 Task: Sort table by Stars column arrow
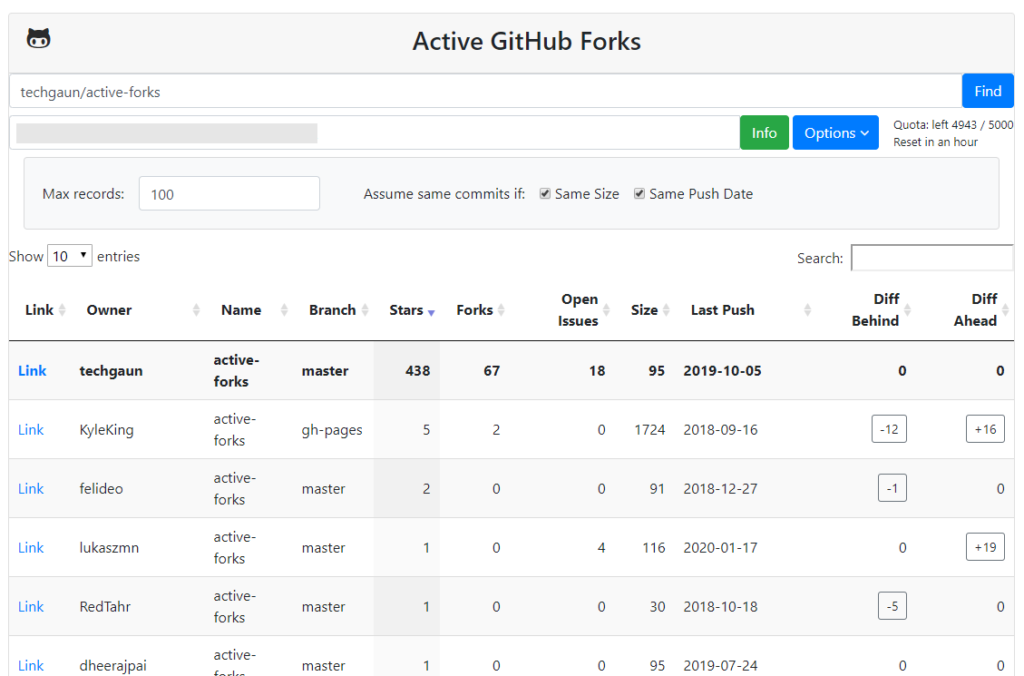(x=431, y=312)
